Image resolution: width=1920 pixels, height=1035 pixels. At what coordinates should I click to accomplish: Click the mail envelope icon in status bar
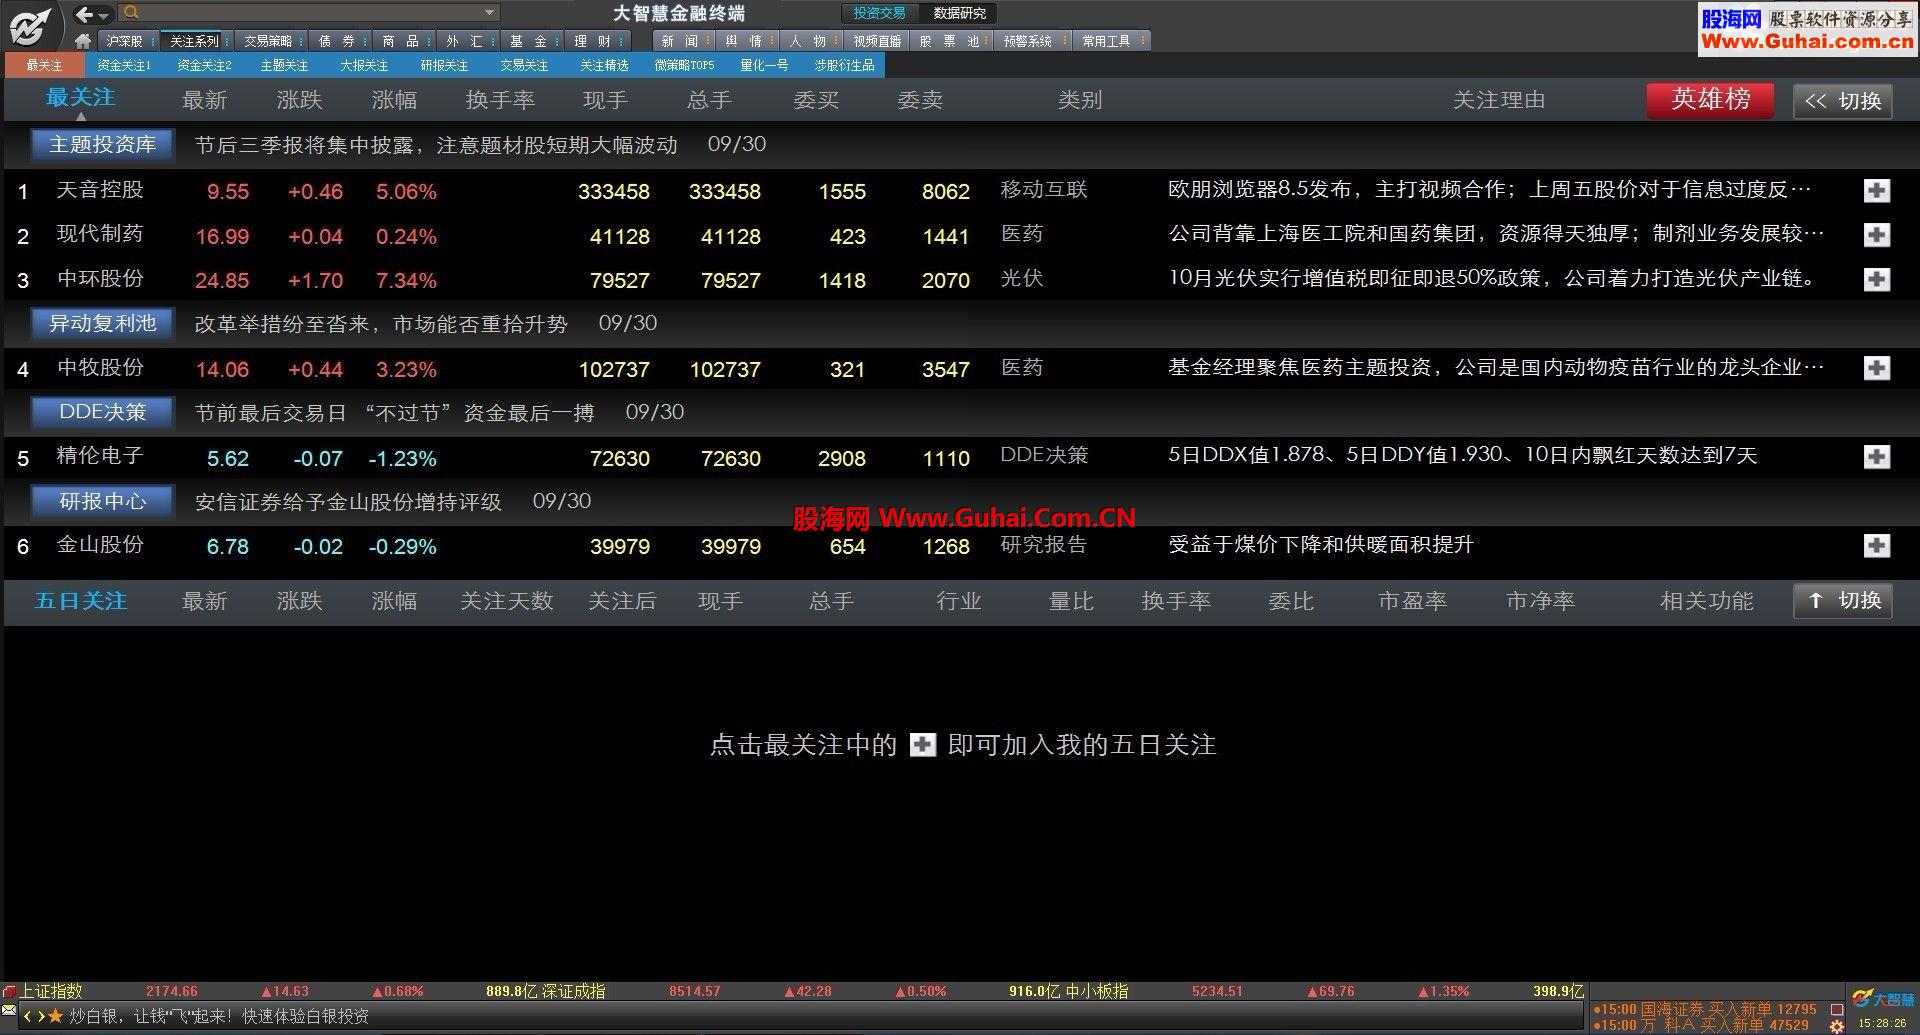9,1009
